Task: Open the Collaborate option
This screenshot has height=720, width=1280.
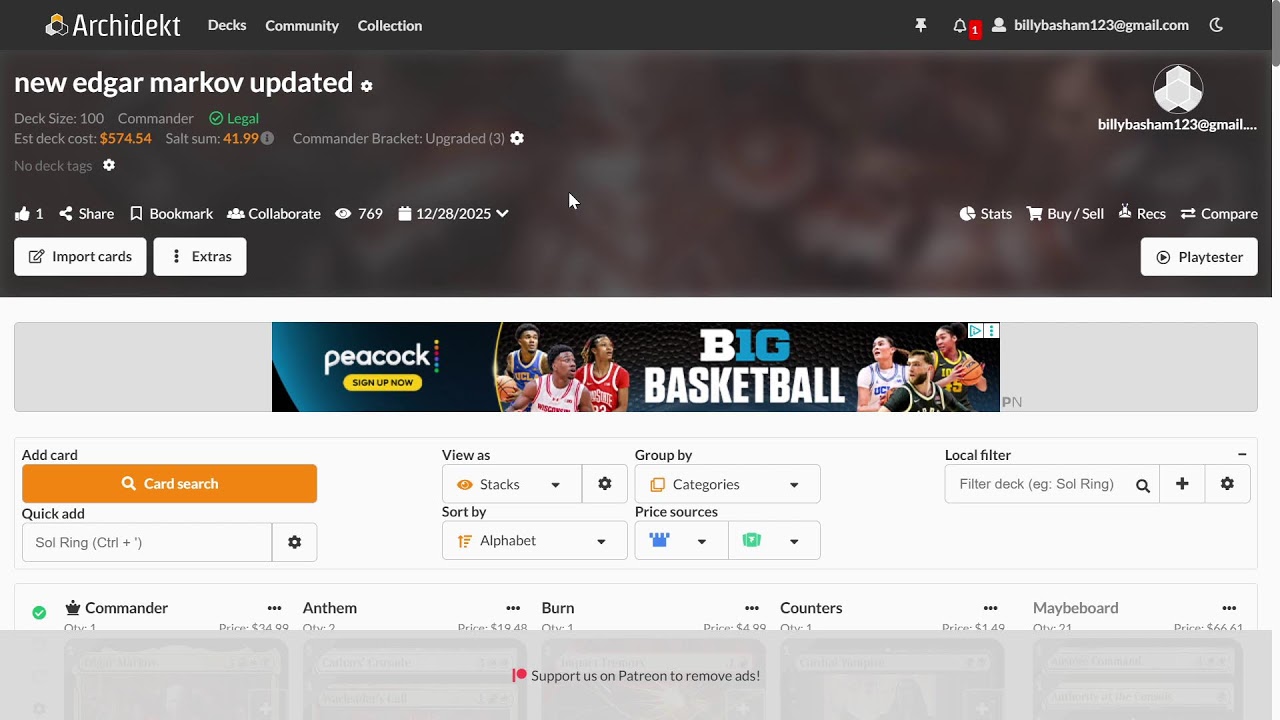Action: tap(274, 214)
